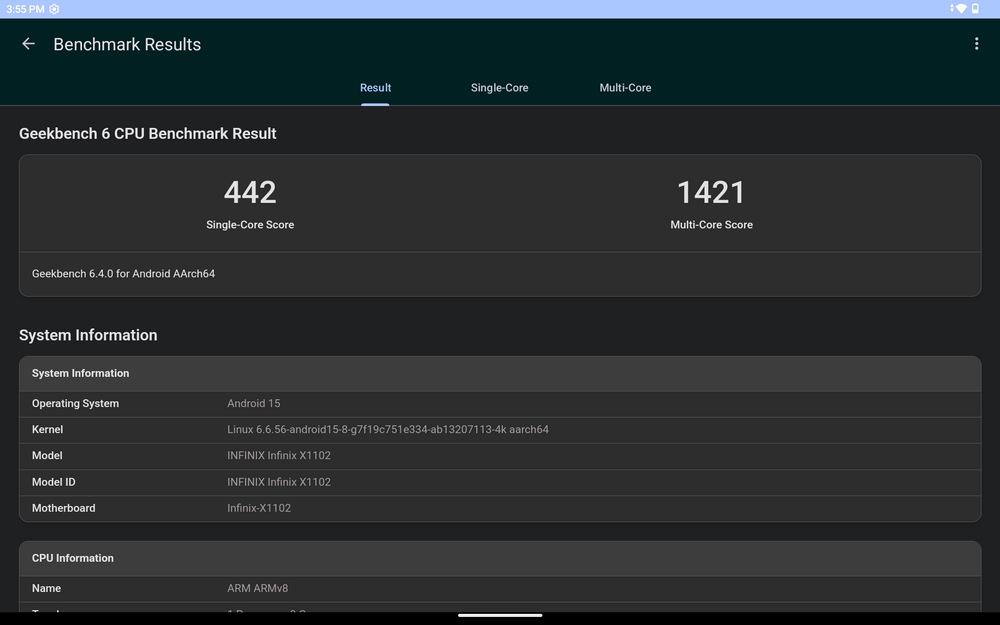This screenshot has height=625, width=1000.
Task: Select the Result tab
Action: 375,88
